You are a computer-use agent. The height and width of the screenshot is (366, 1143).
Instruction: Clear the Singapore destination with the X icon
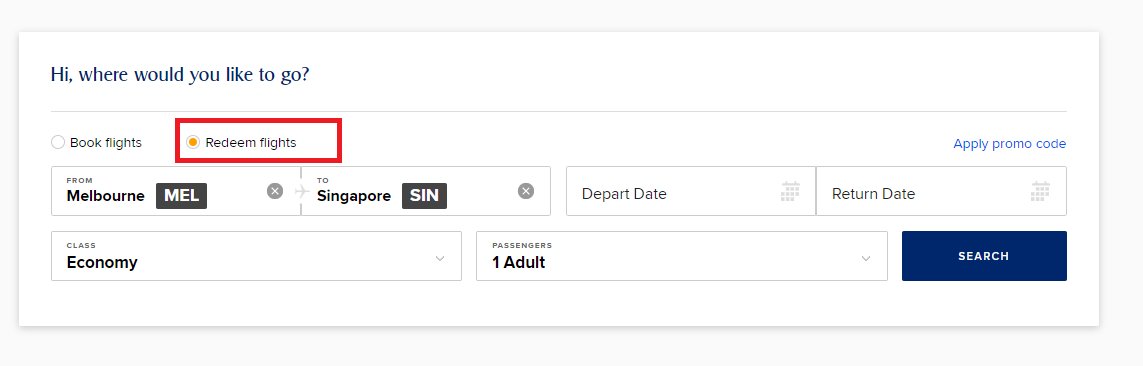(x=526, y=191)
